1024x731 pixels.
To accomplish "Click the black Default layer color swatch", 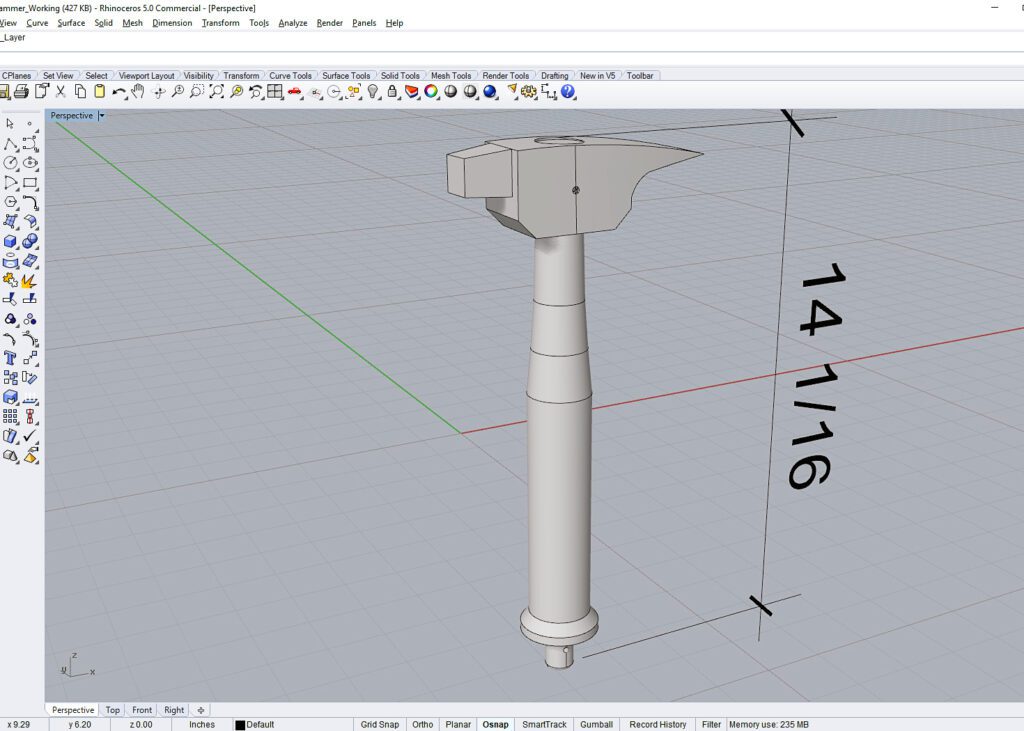I will pyautogui.click(x=240, y=724).
